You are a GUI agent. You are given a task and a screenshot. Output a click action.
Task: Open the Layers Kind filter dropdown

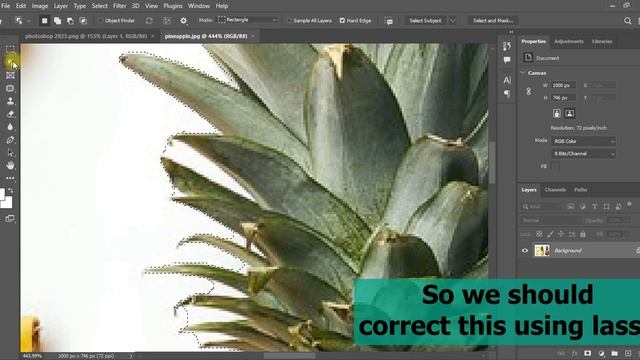[541, 207]
